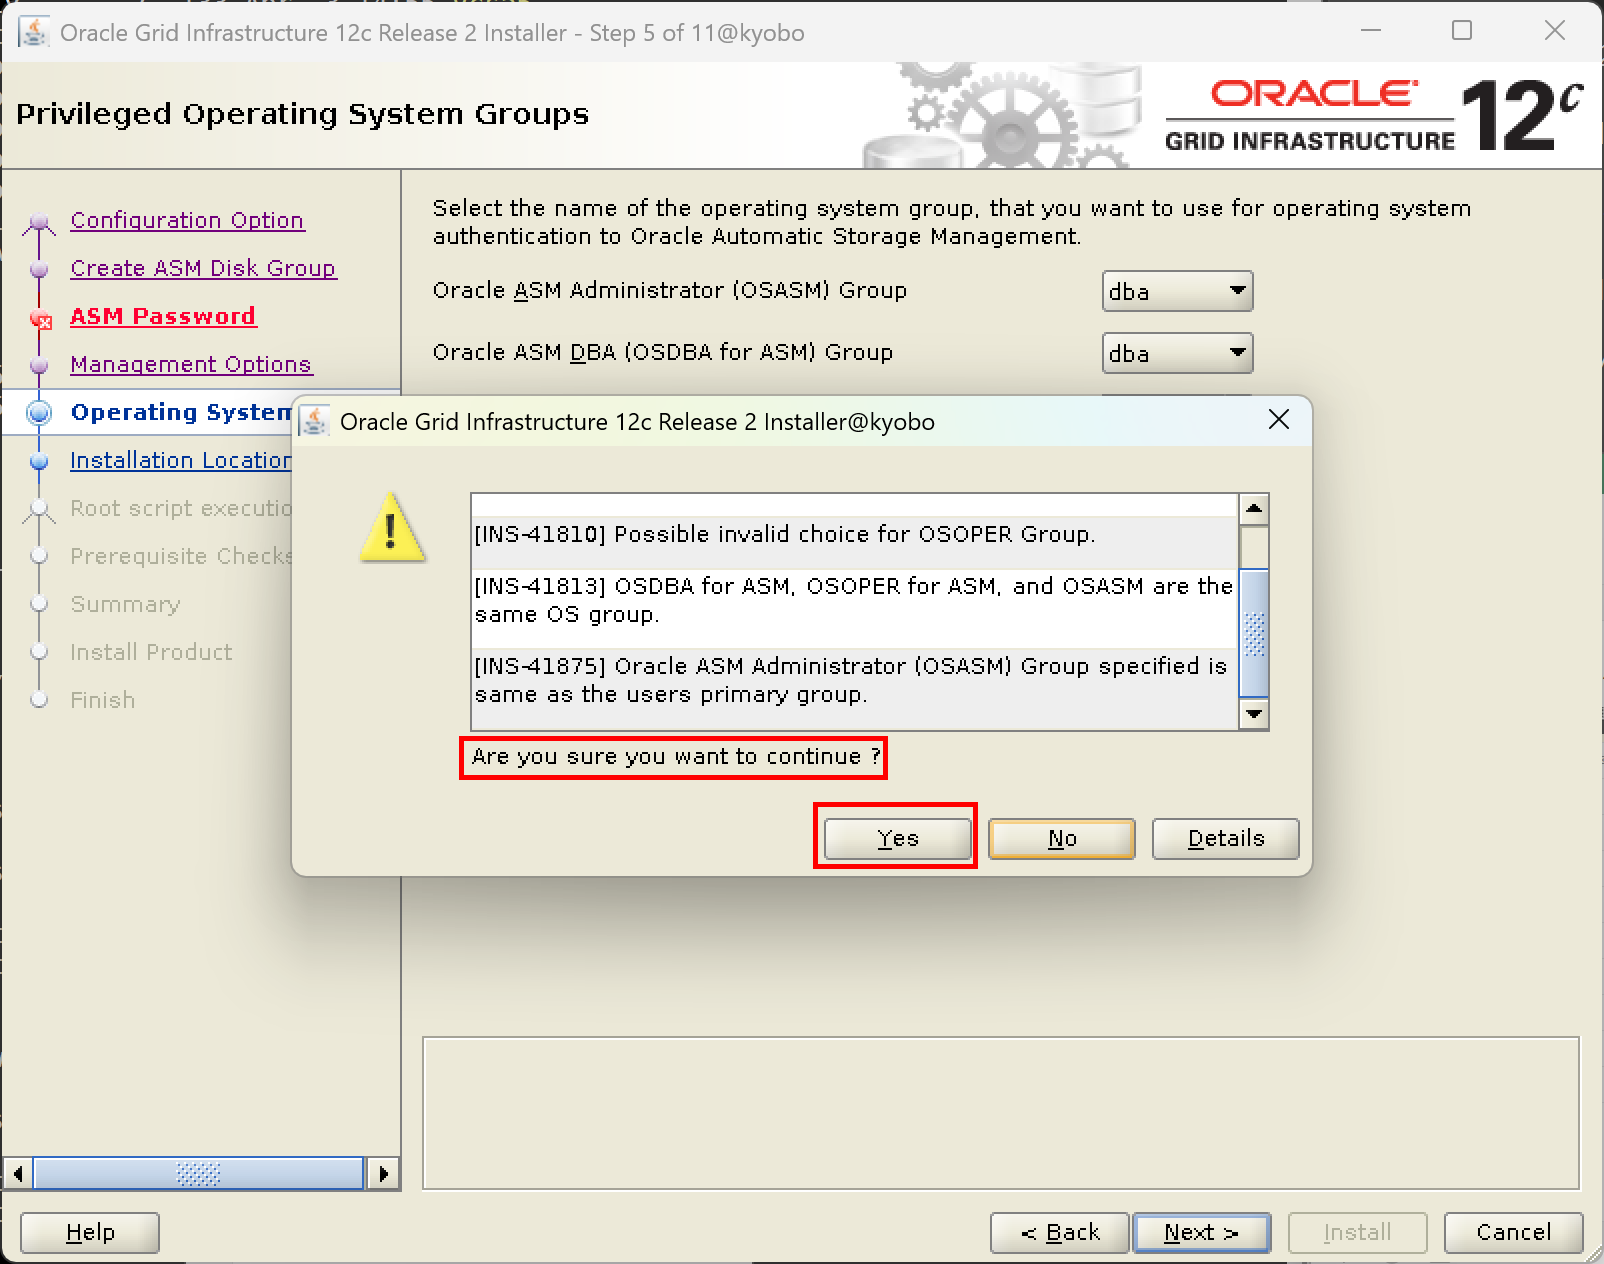Viewport: 1604px width, 1264px height.
Task: Click the Create ASM Disk Group step bullet
Action: point(39,269)
